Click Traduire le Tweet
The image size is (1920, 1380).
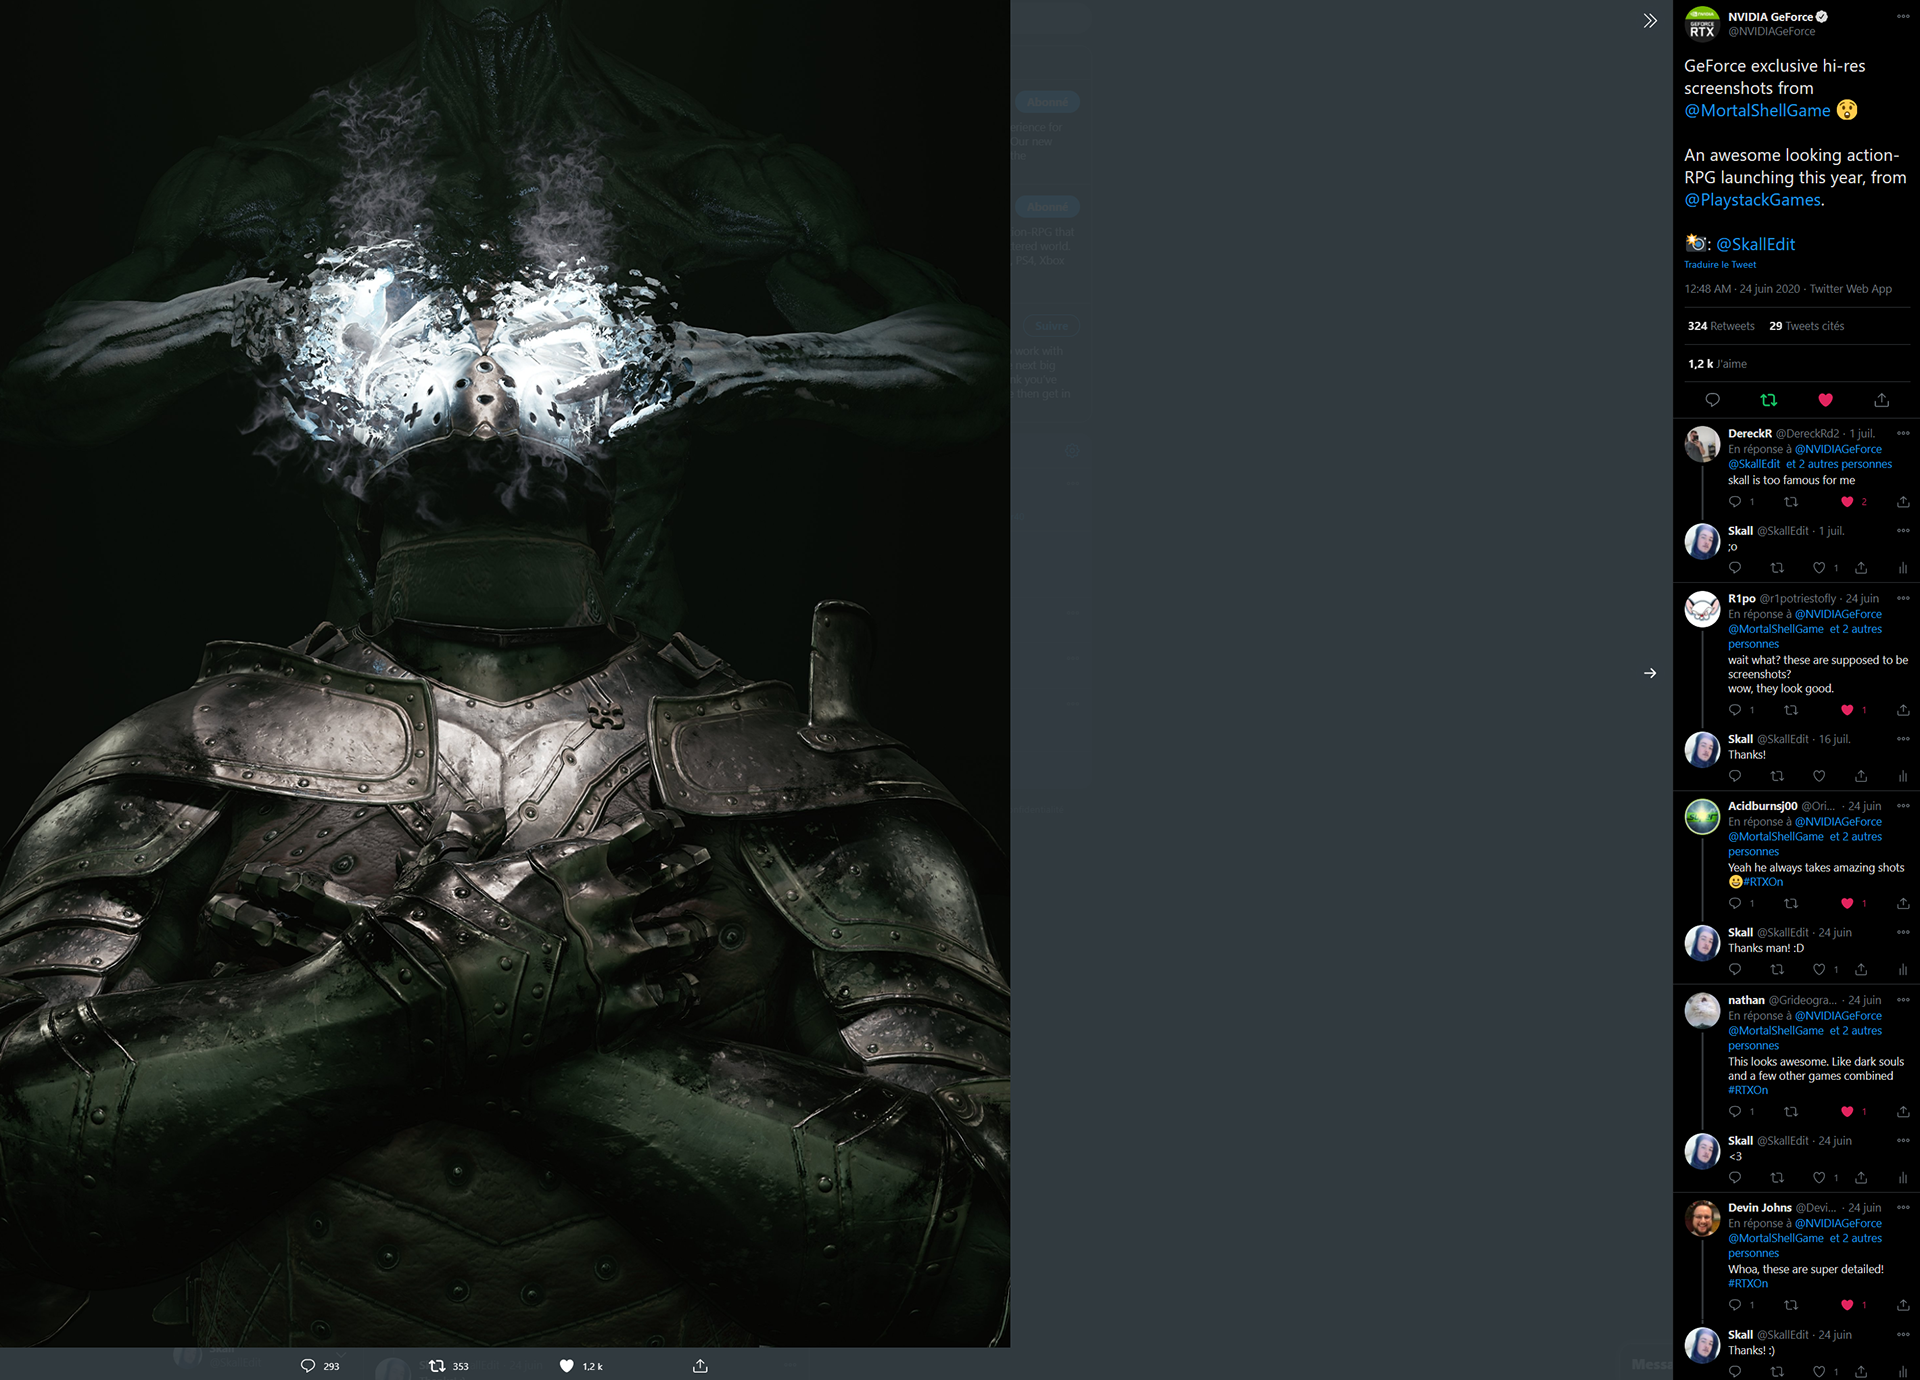[x=1720, y=265]
